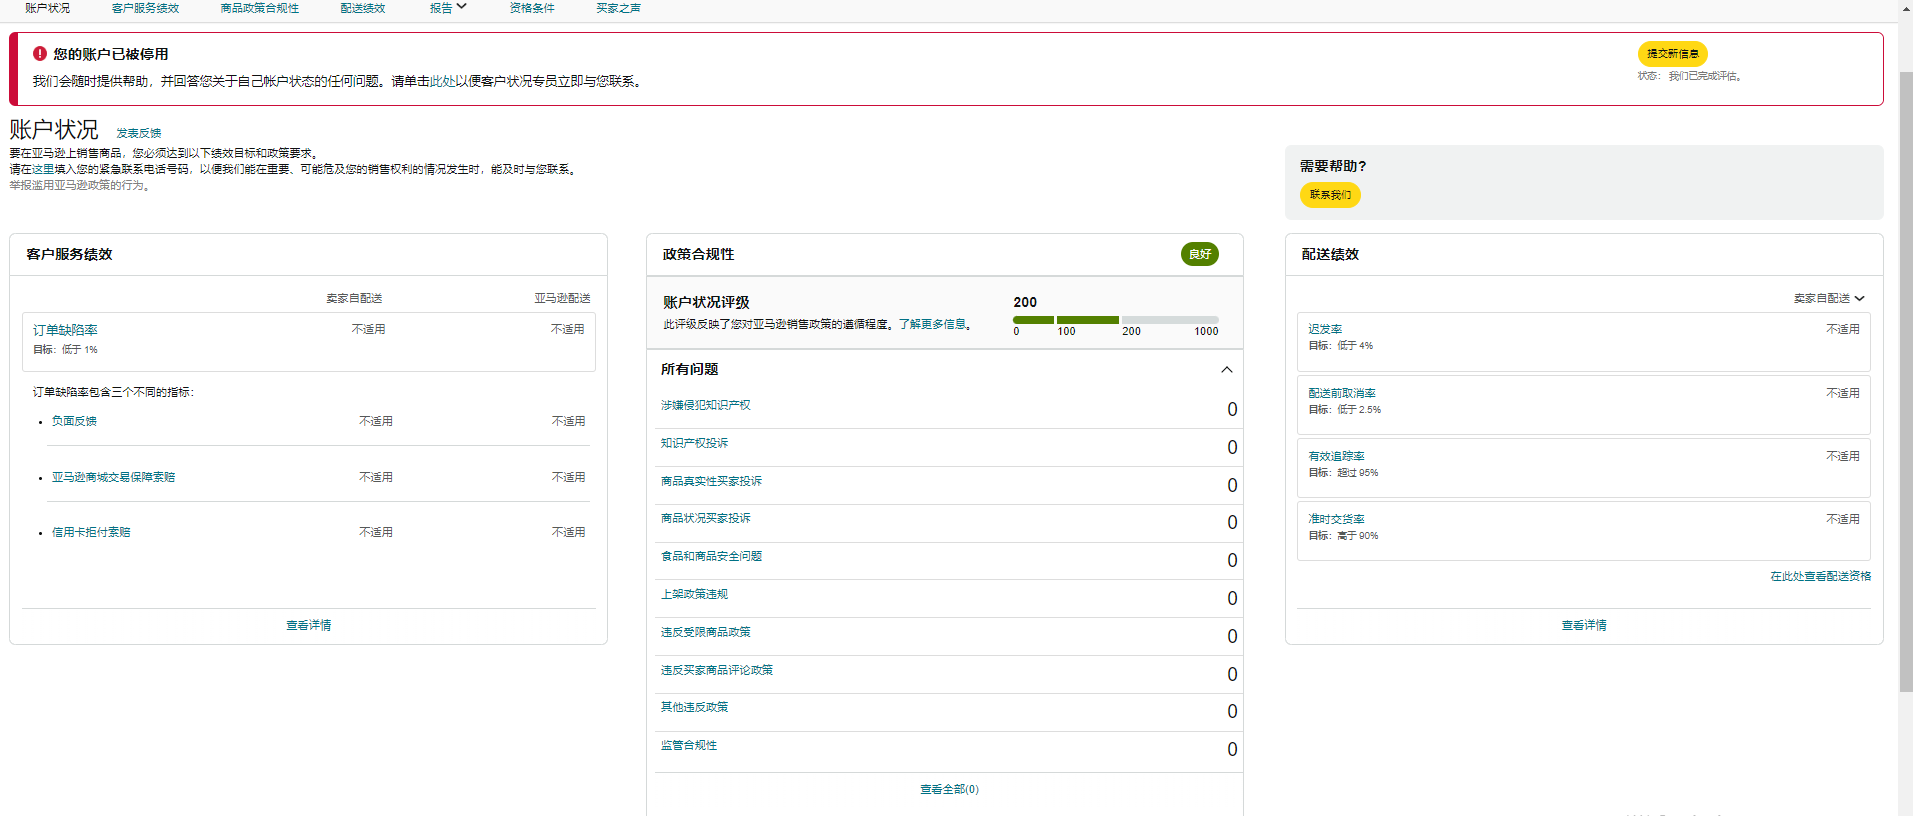
Task: Open 上架政策违规 issue link
Action: pos(694,594)
